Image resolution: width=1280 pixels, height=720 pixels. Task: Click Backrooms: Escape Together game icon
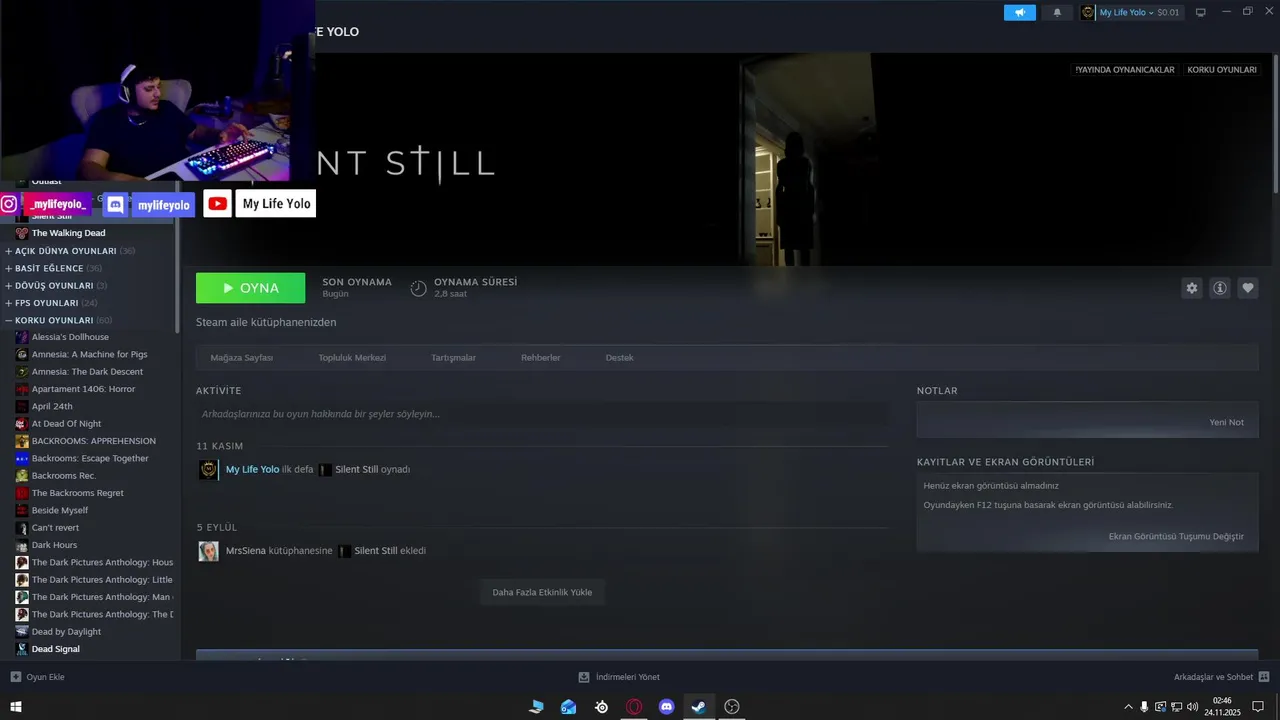(x=22, y=458)
